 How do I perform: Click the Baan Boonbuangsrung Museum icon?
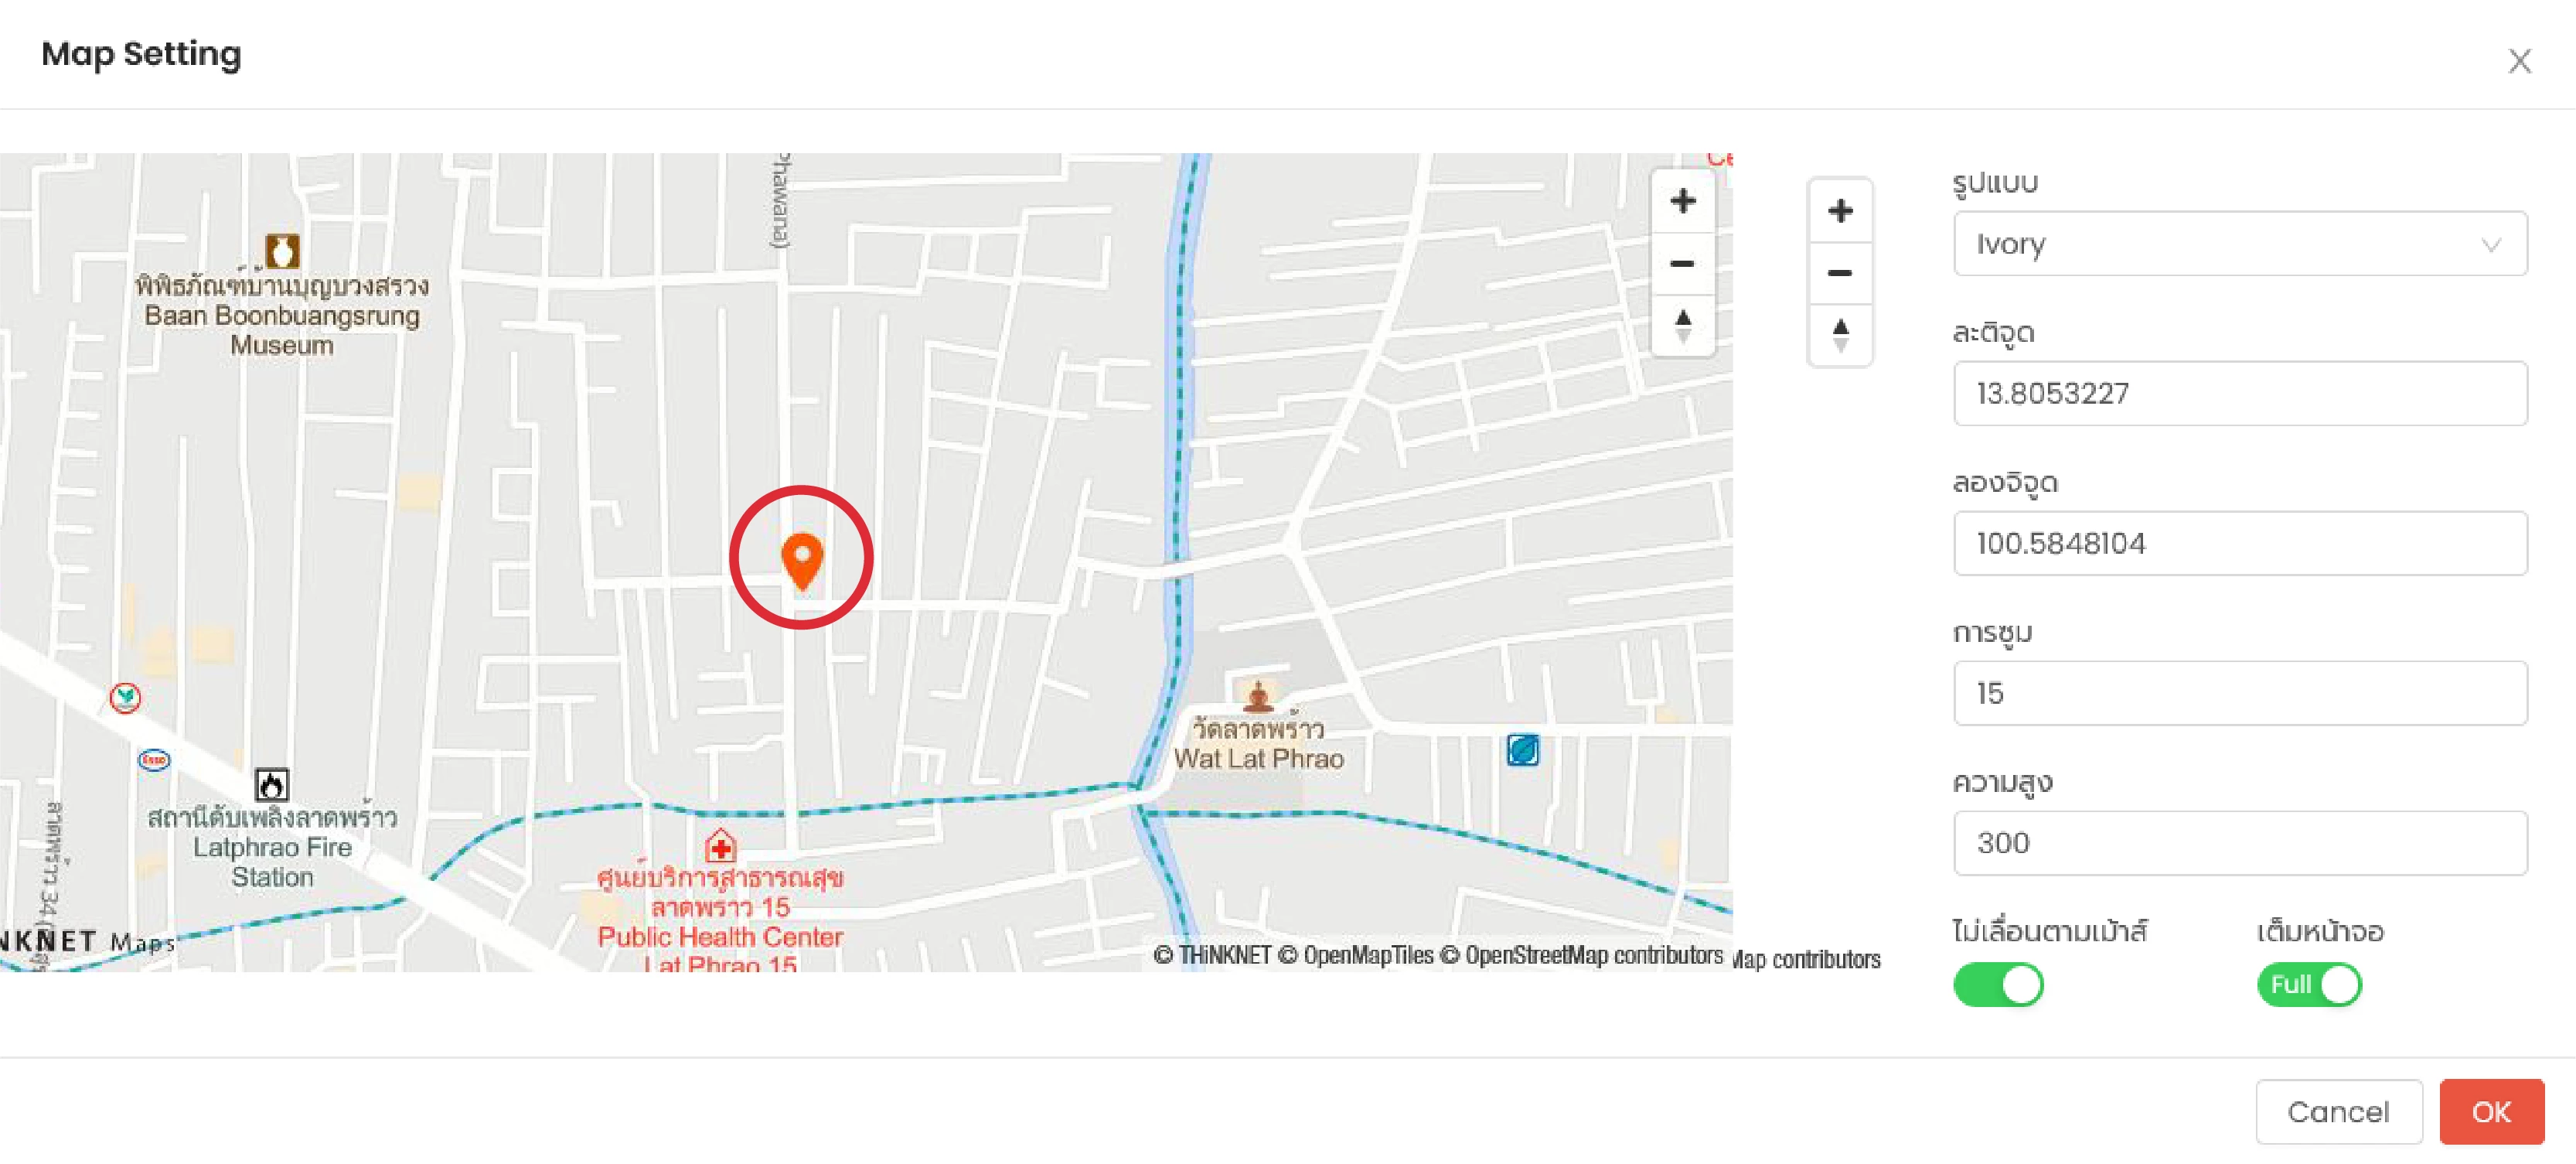(282, 251)
